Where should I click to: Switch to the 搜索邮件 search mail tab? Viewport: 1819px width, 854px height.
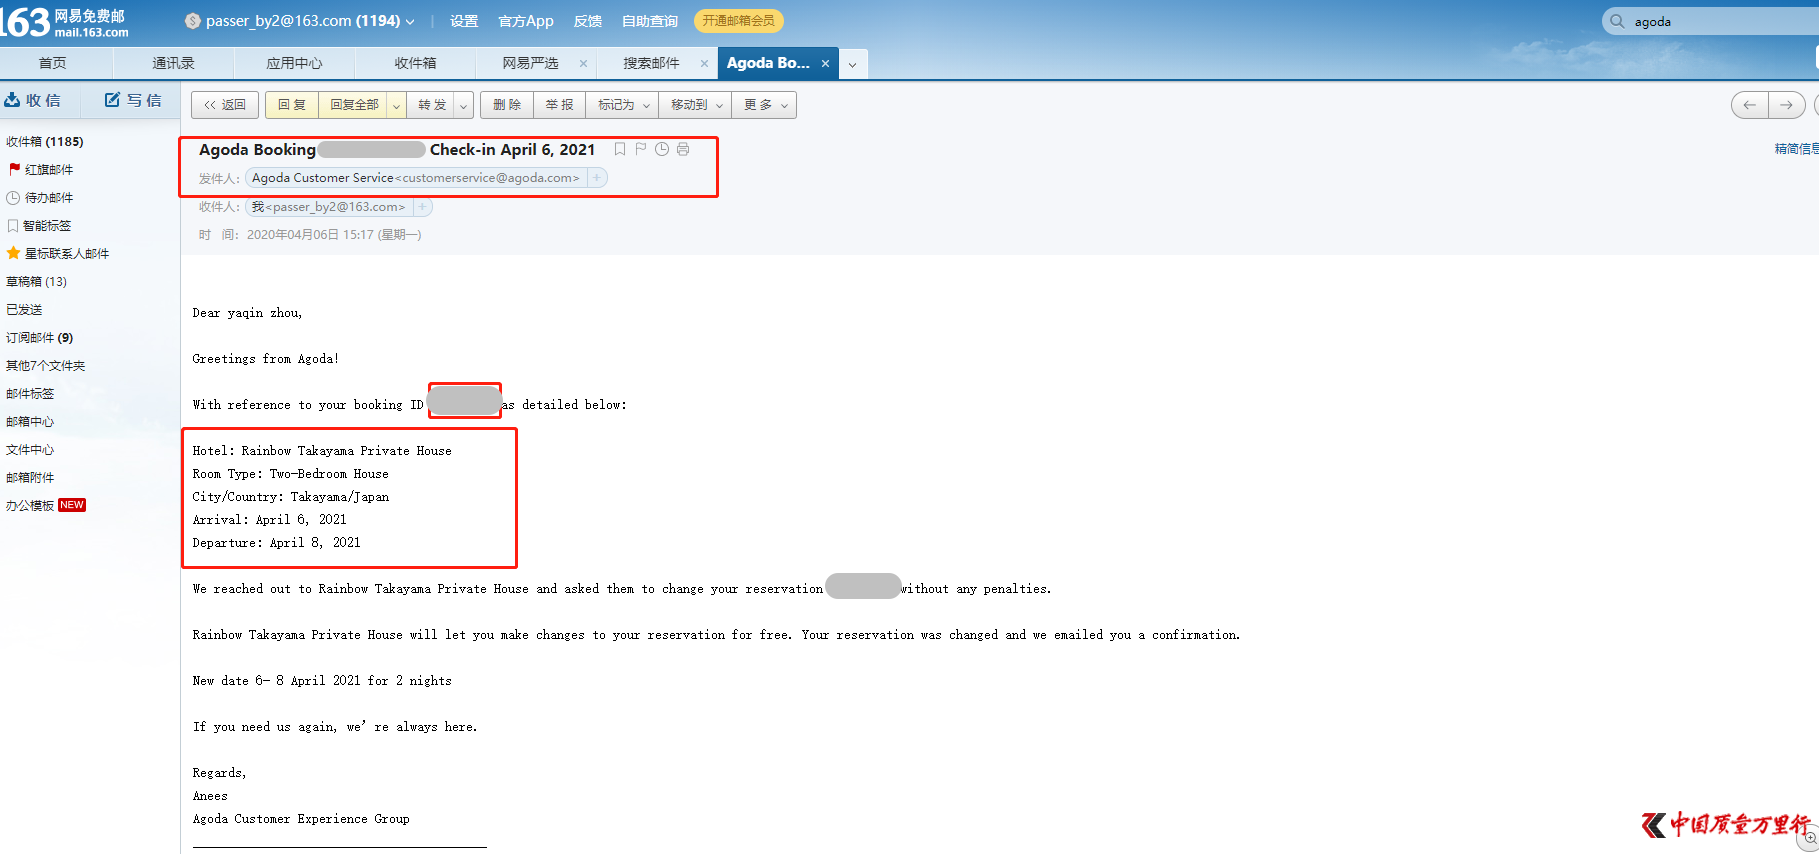coord(651,63)
